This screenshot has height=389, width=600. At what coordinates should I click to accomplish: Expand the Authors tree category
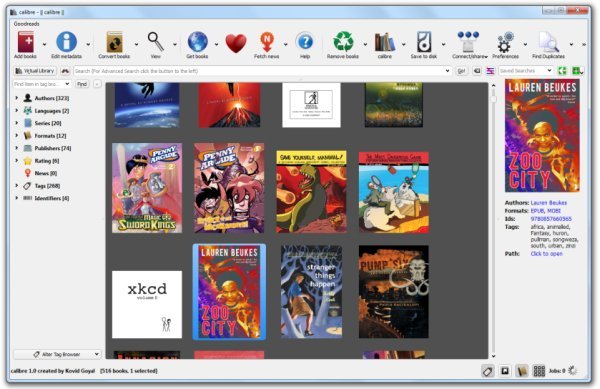tap(16, 98)
